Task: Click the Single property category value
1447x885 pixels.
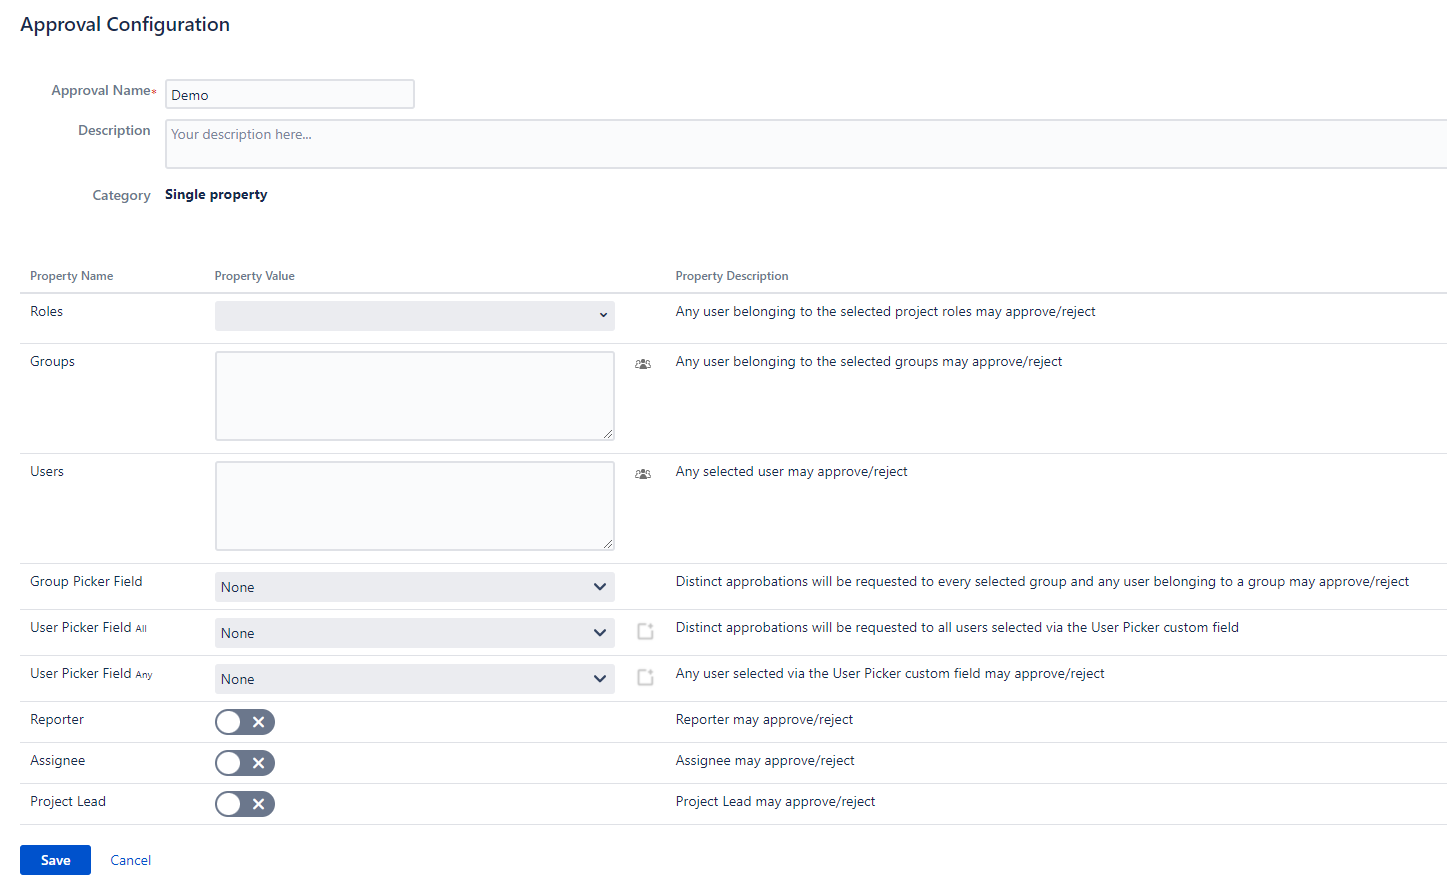Action: click(216, 195)
